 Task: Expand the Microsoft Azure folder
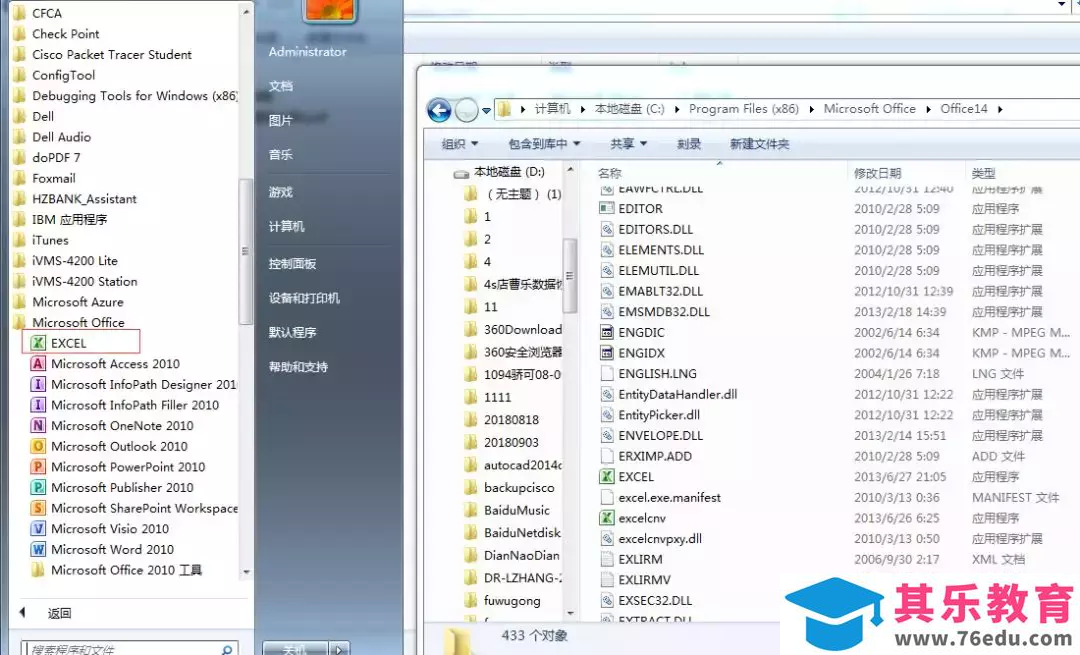[68, 302]
